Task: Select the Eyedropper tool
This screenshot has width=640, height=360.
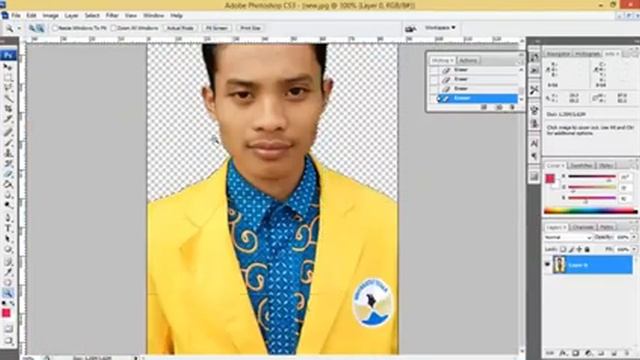Action: point(7,272)
